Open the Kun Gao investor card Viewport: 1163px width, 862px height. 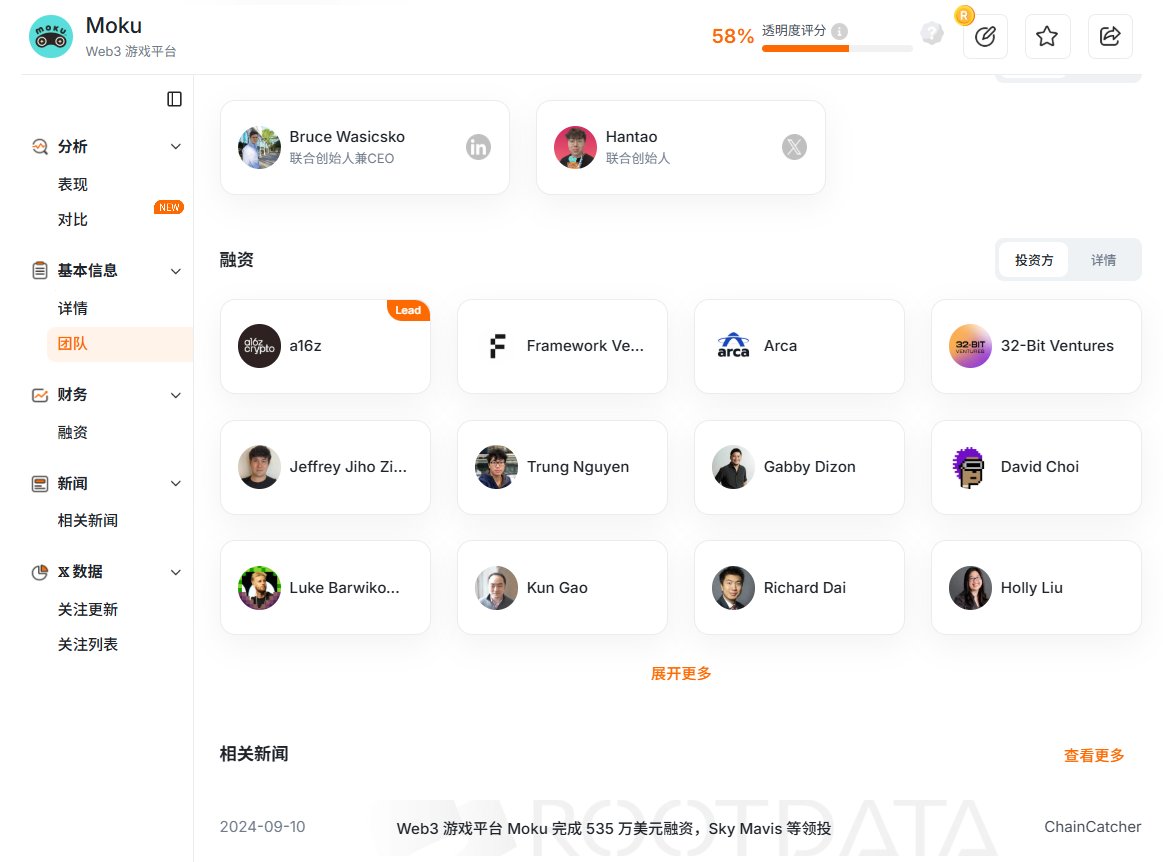click(562, 588)
